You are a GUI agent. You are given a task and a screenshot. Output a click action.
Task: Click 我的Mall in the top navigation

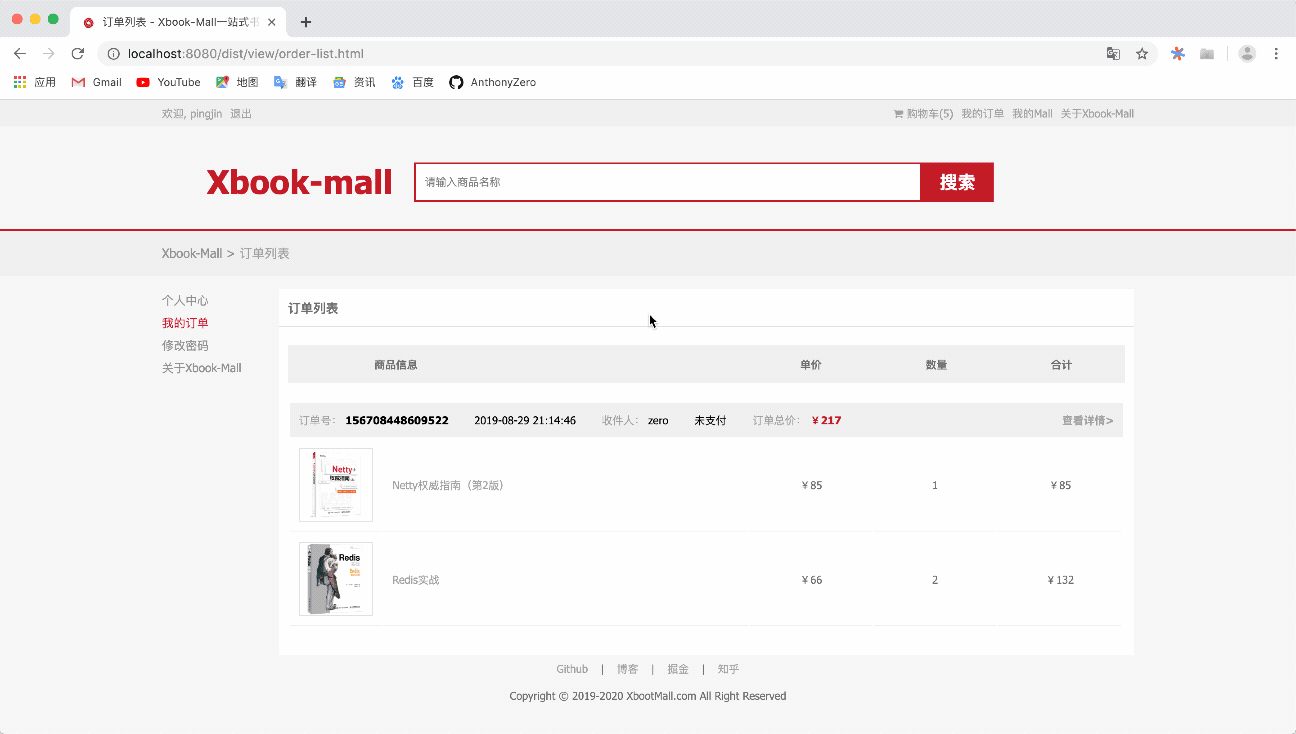pos(1032,114)
